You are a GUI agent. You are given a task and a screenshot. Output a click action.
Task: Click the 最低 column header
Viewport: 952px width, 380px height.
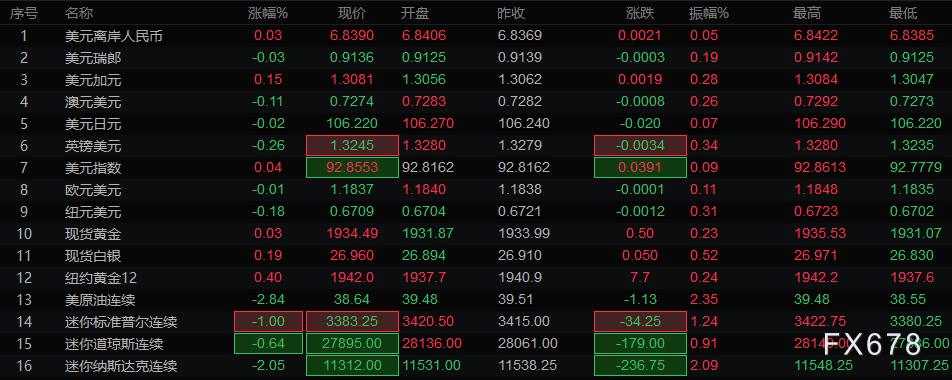click(x=903, y=13)
